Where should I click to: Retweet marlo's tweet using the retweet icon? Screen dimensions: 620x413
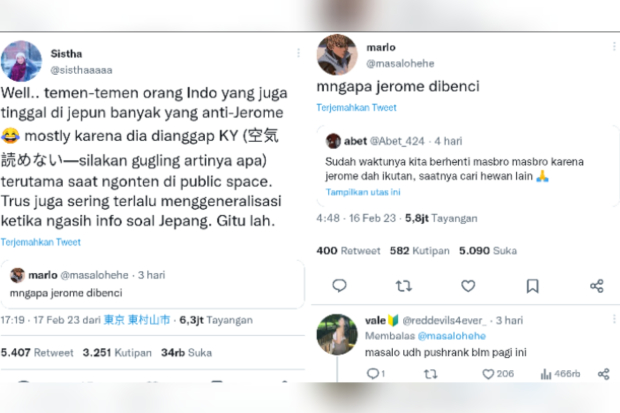tap(404, 286)
